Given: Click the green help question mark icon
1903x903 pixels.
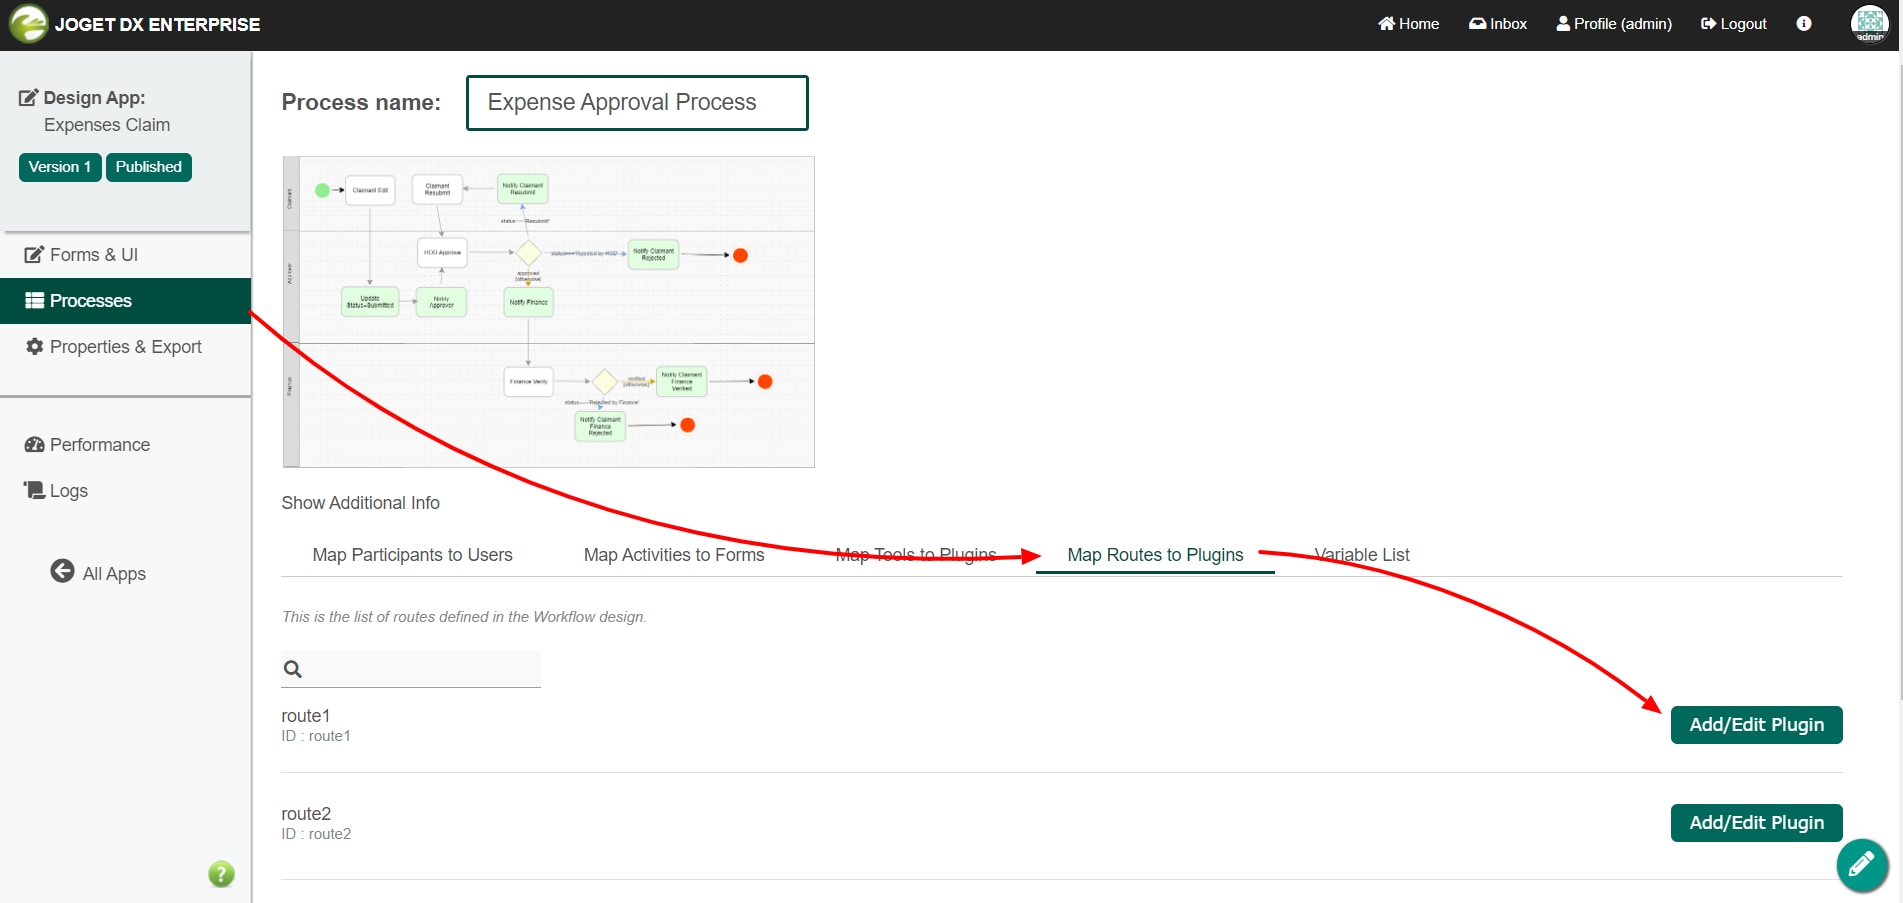Looking at the screenshot, I should (x=221, y=874).
